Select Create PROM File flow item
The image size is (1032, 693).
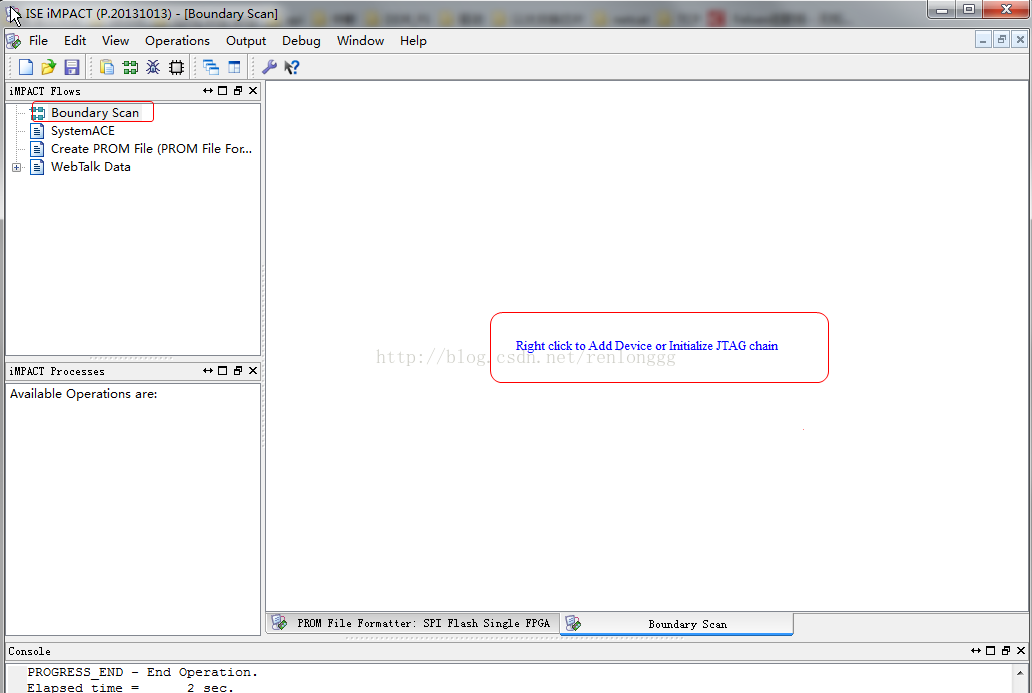[x=151, y=149]
